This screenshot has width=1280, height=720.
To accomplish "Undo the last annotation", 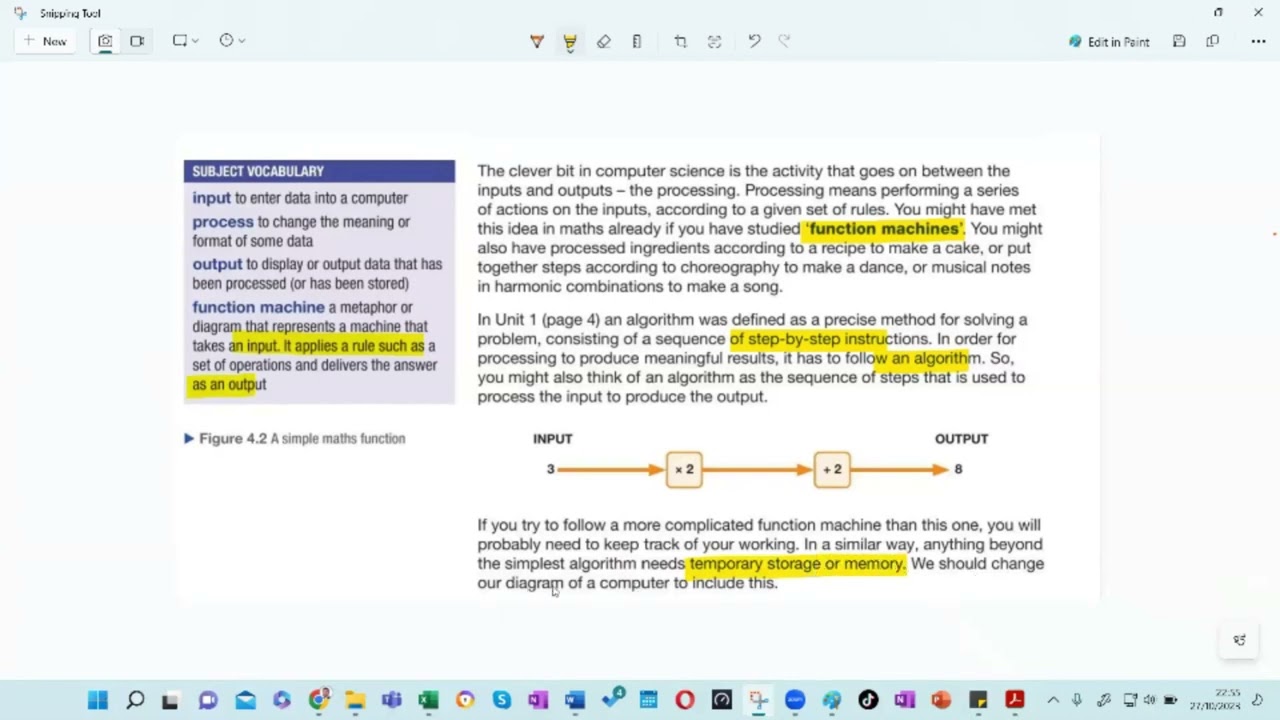I will (754, 41).
